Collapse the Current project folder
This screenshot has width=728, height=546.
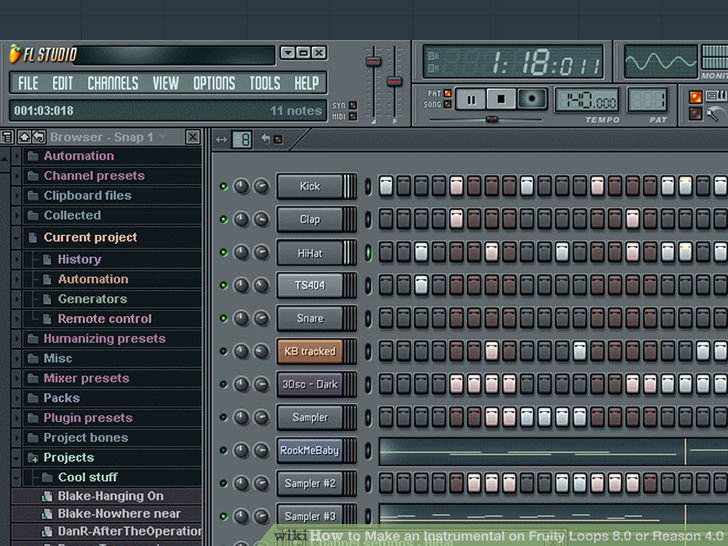pyautogui.click(x=16, y=237)
